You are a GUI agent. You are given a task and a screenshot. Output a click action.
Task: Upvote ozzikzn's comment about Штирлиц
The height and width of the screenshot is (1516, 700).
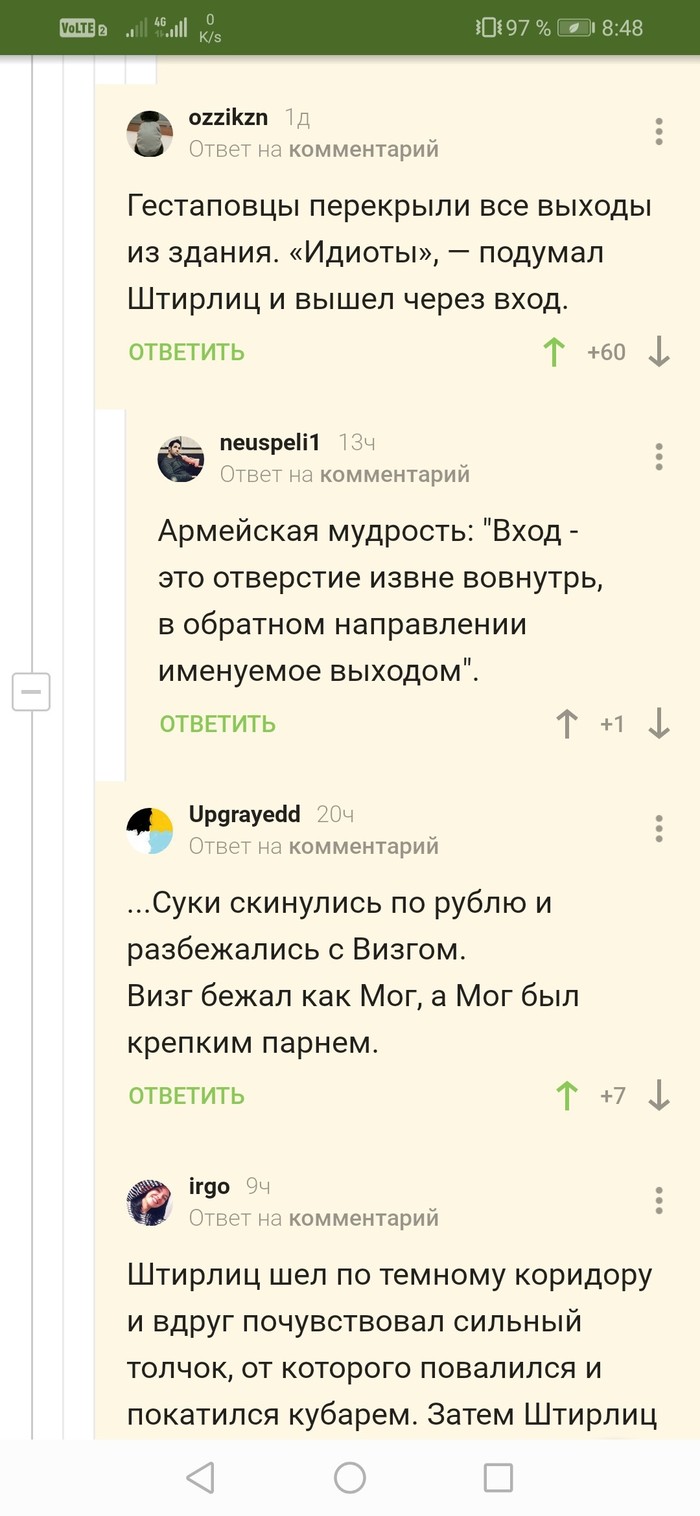[554, 352]
